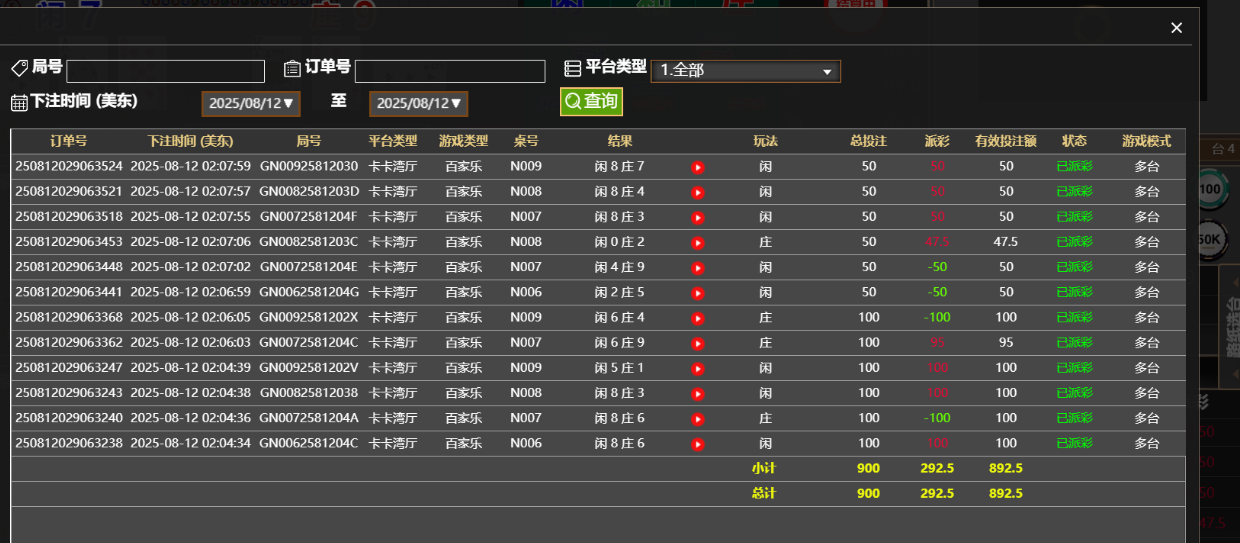Focus the 订单号 input field

[x=450, y=71]
